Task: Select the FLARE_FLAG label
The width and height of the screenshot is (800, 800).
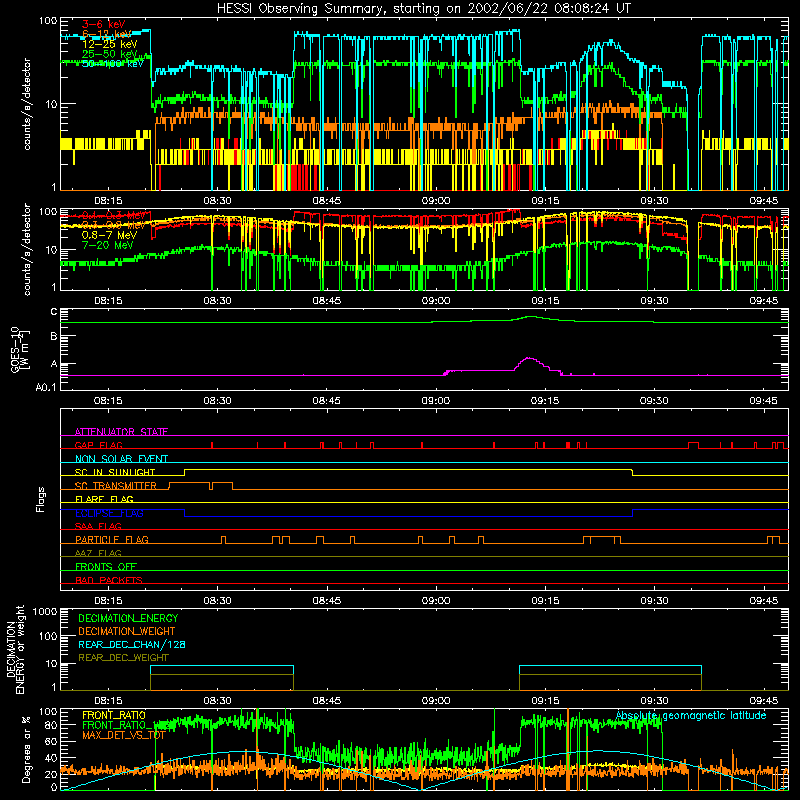Action: tap(104, 499)
